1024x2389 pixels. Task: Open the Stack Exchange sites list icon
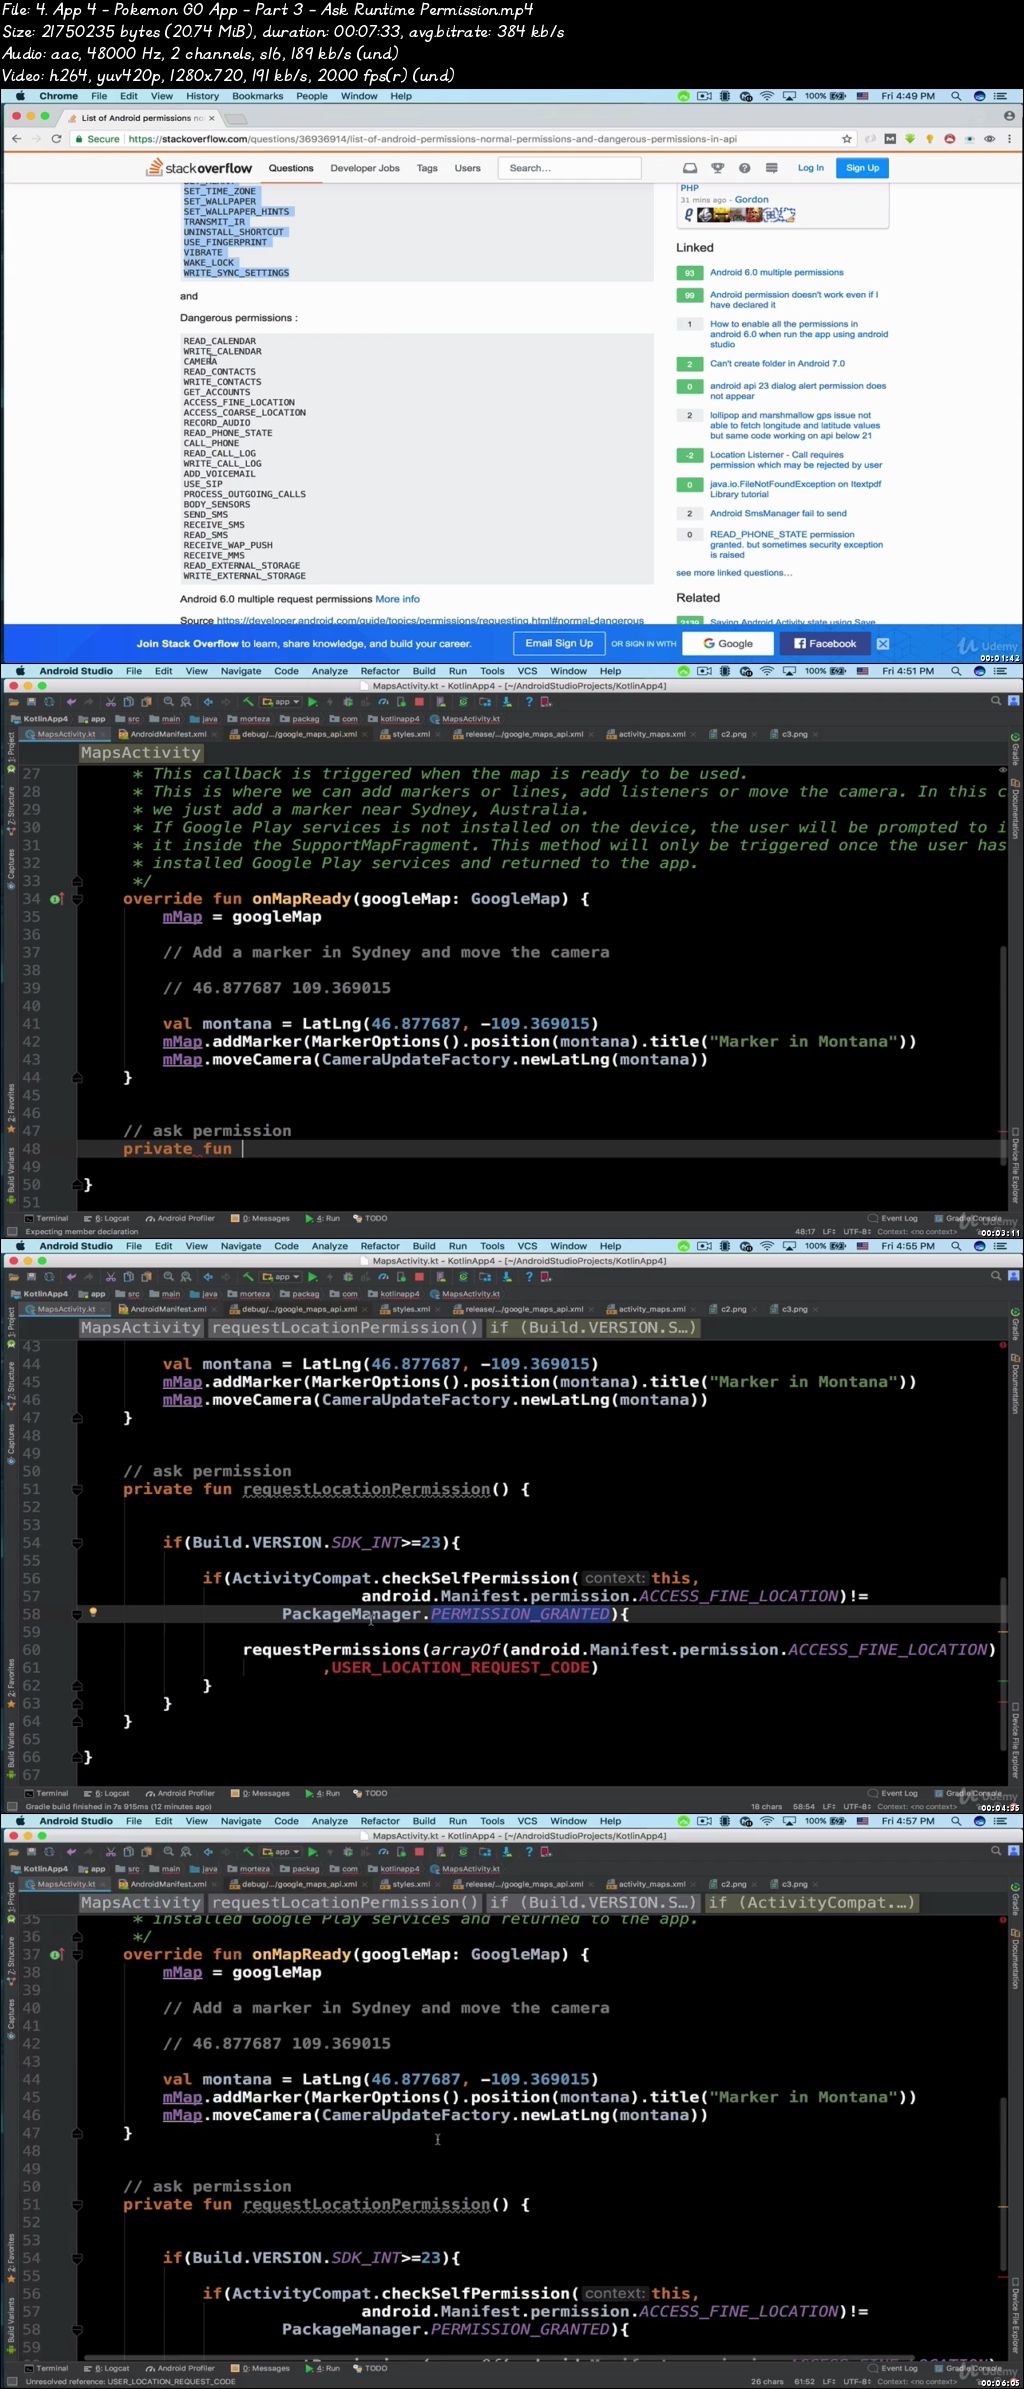click(771, 168)
